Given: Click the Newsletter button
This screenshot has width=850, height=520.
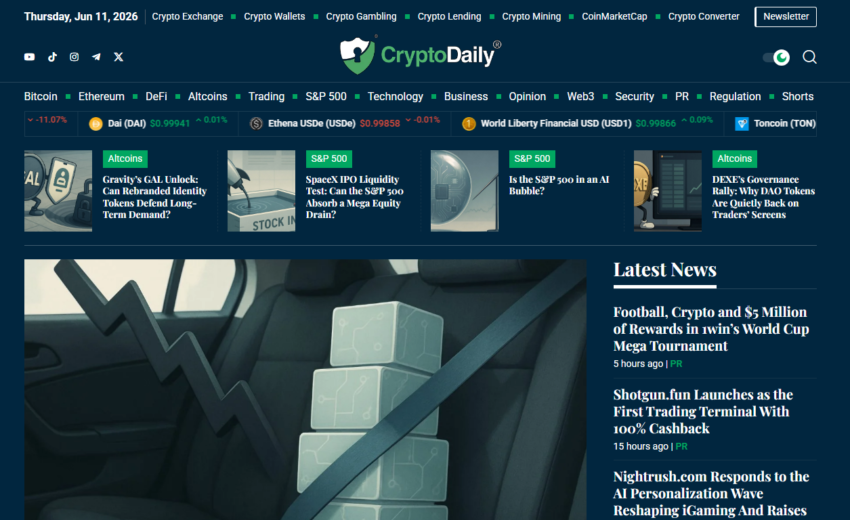Looking at the screenshot, I should pos(785,17).
